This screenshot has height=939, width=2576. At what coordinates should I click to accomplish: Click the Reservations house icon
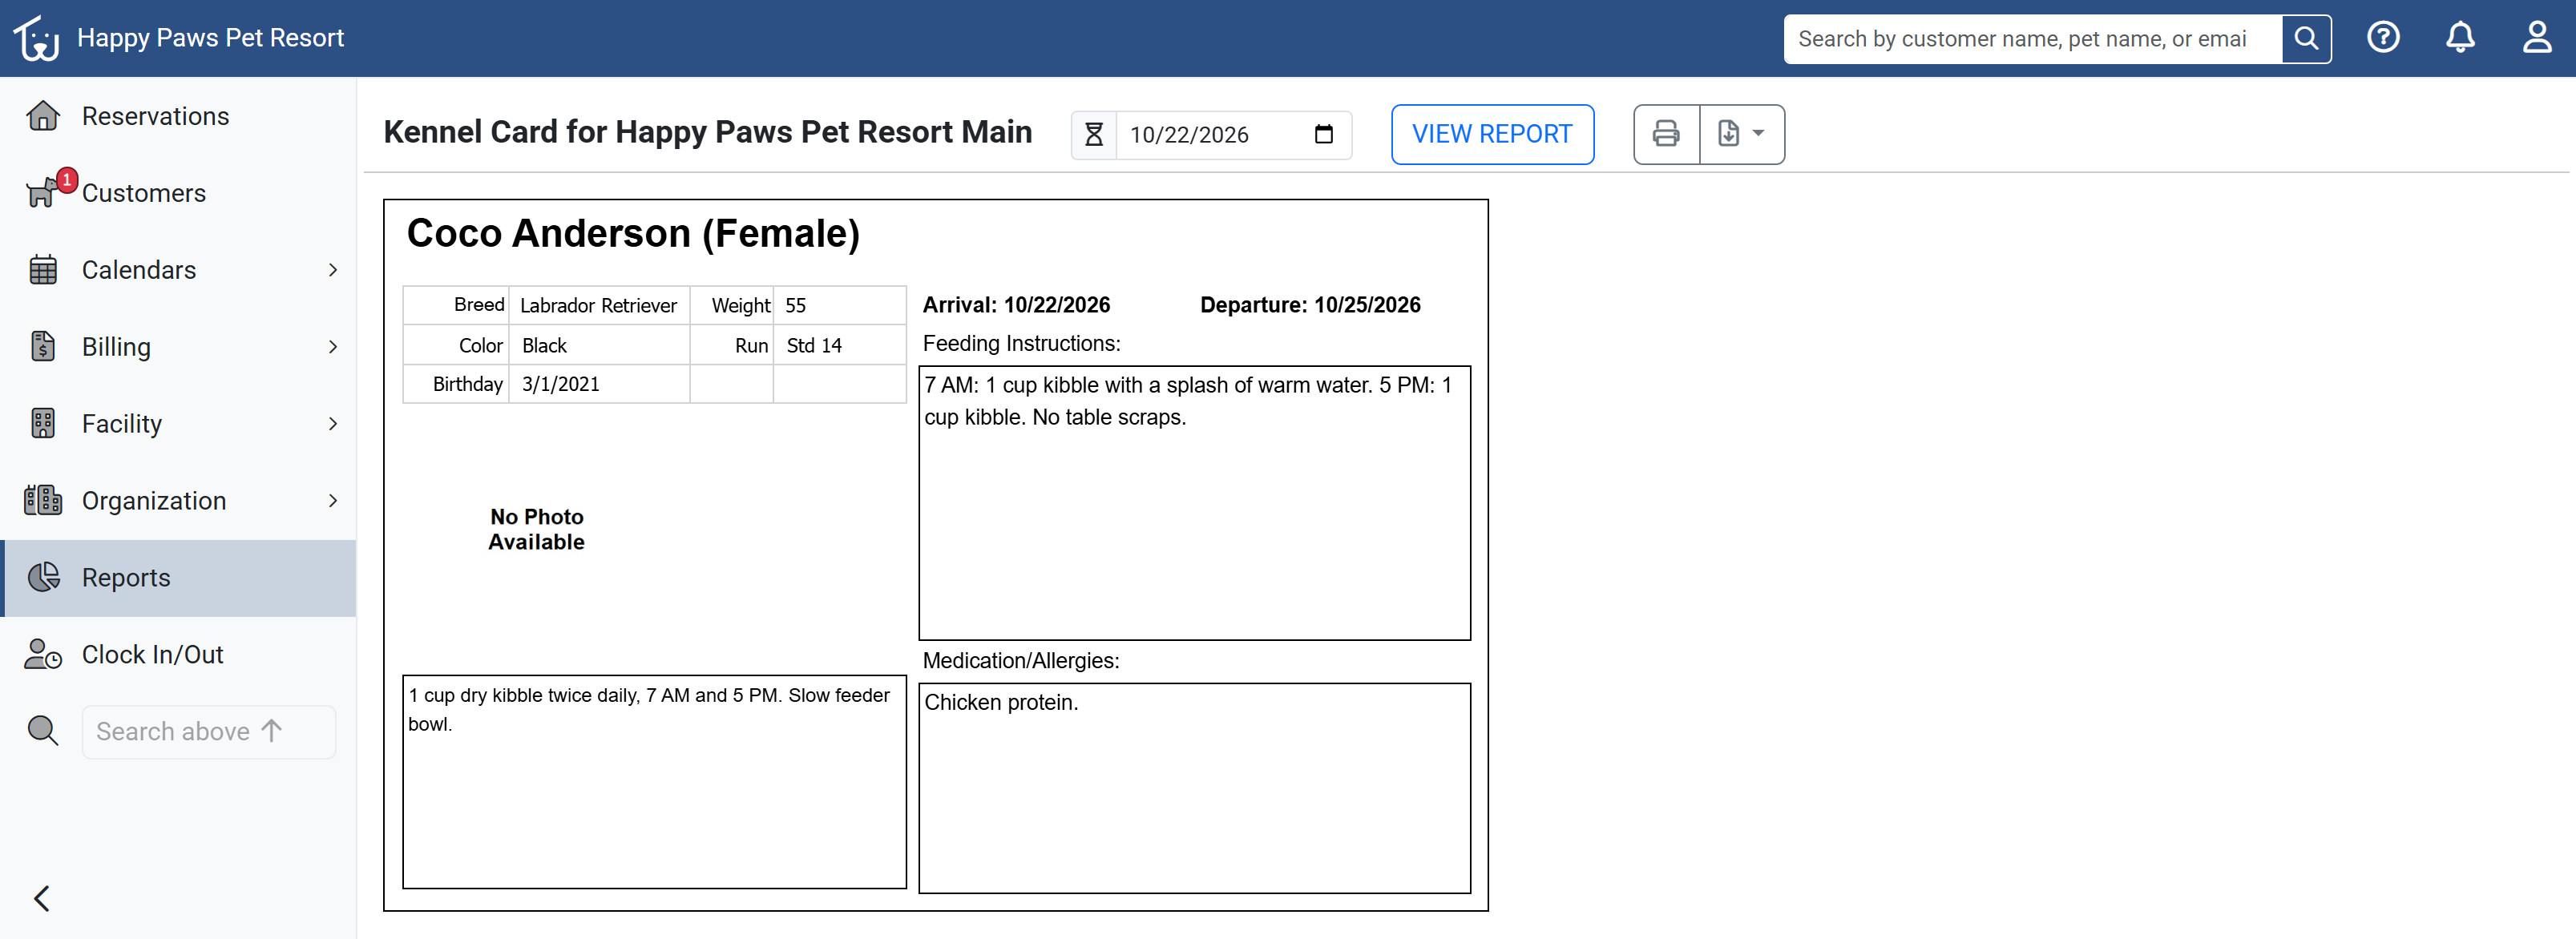pyautogui.click(x=43, y=116)
